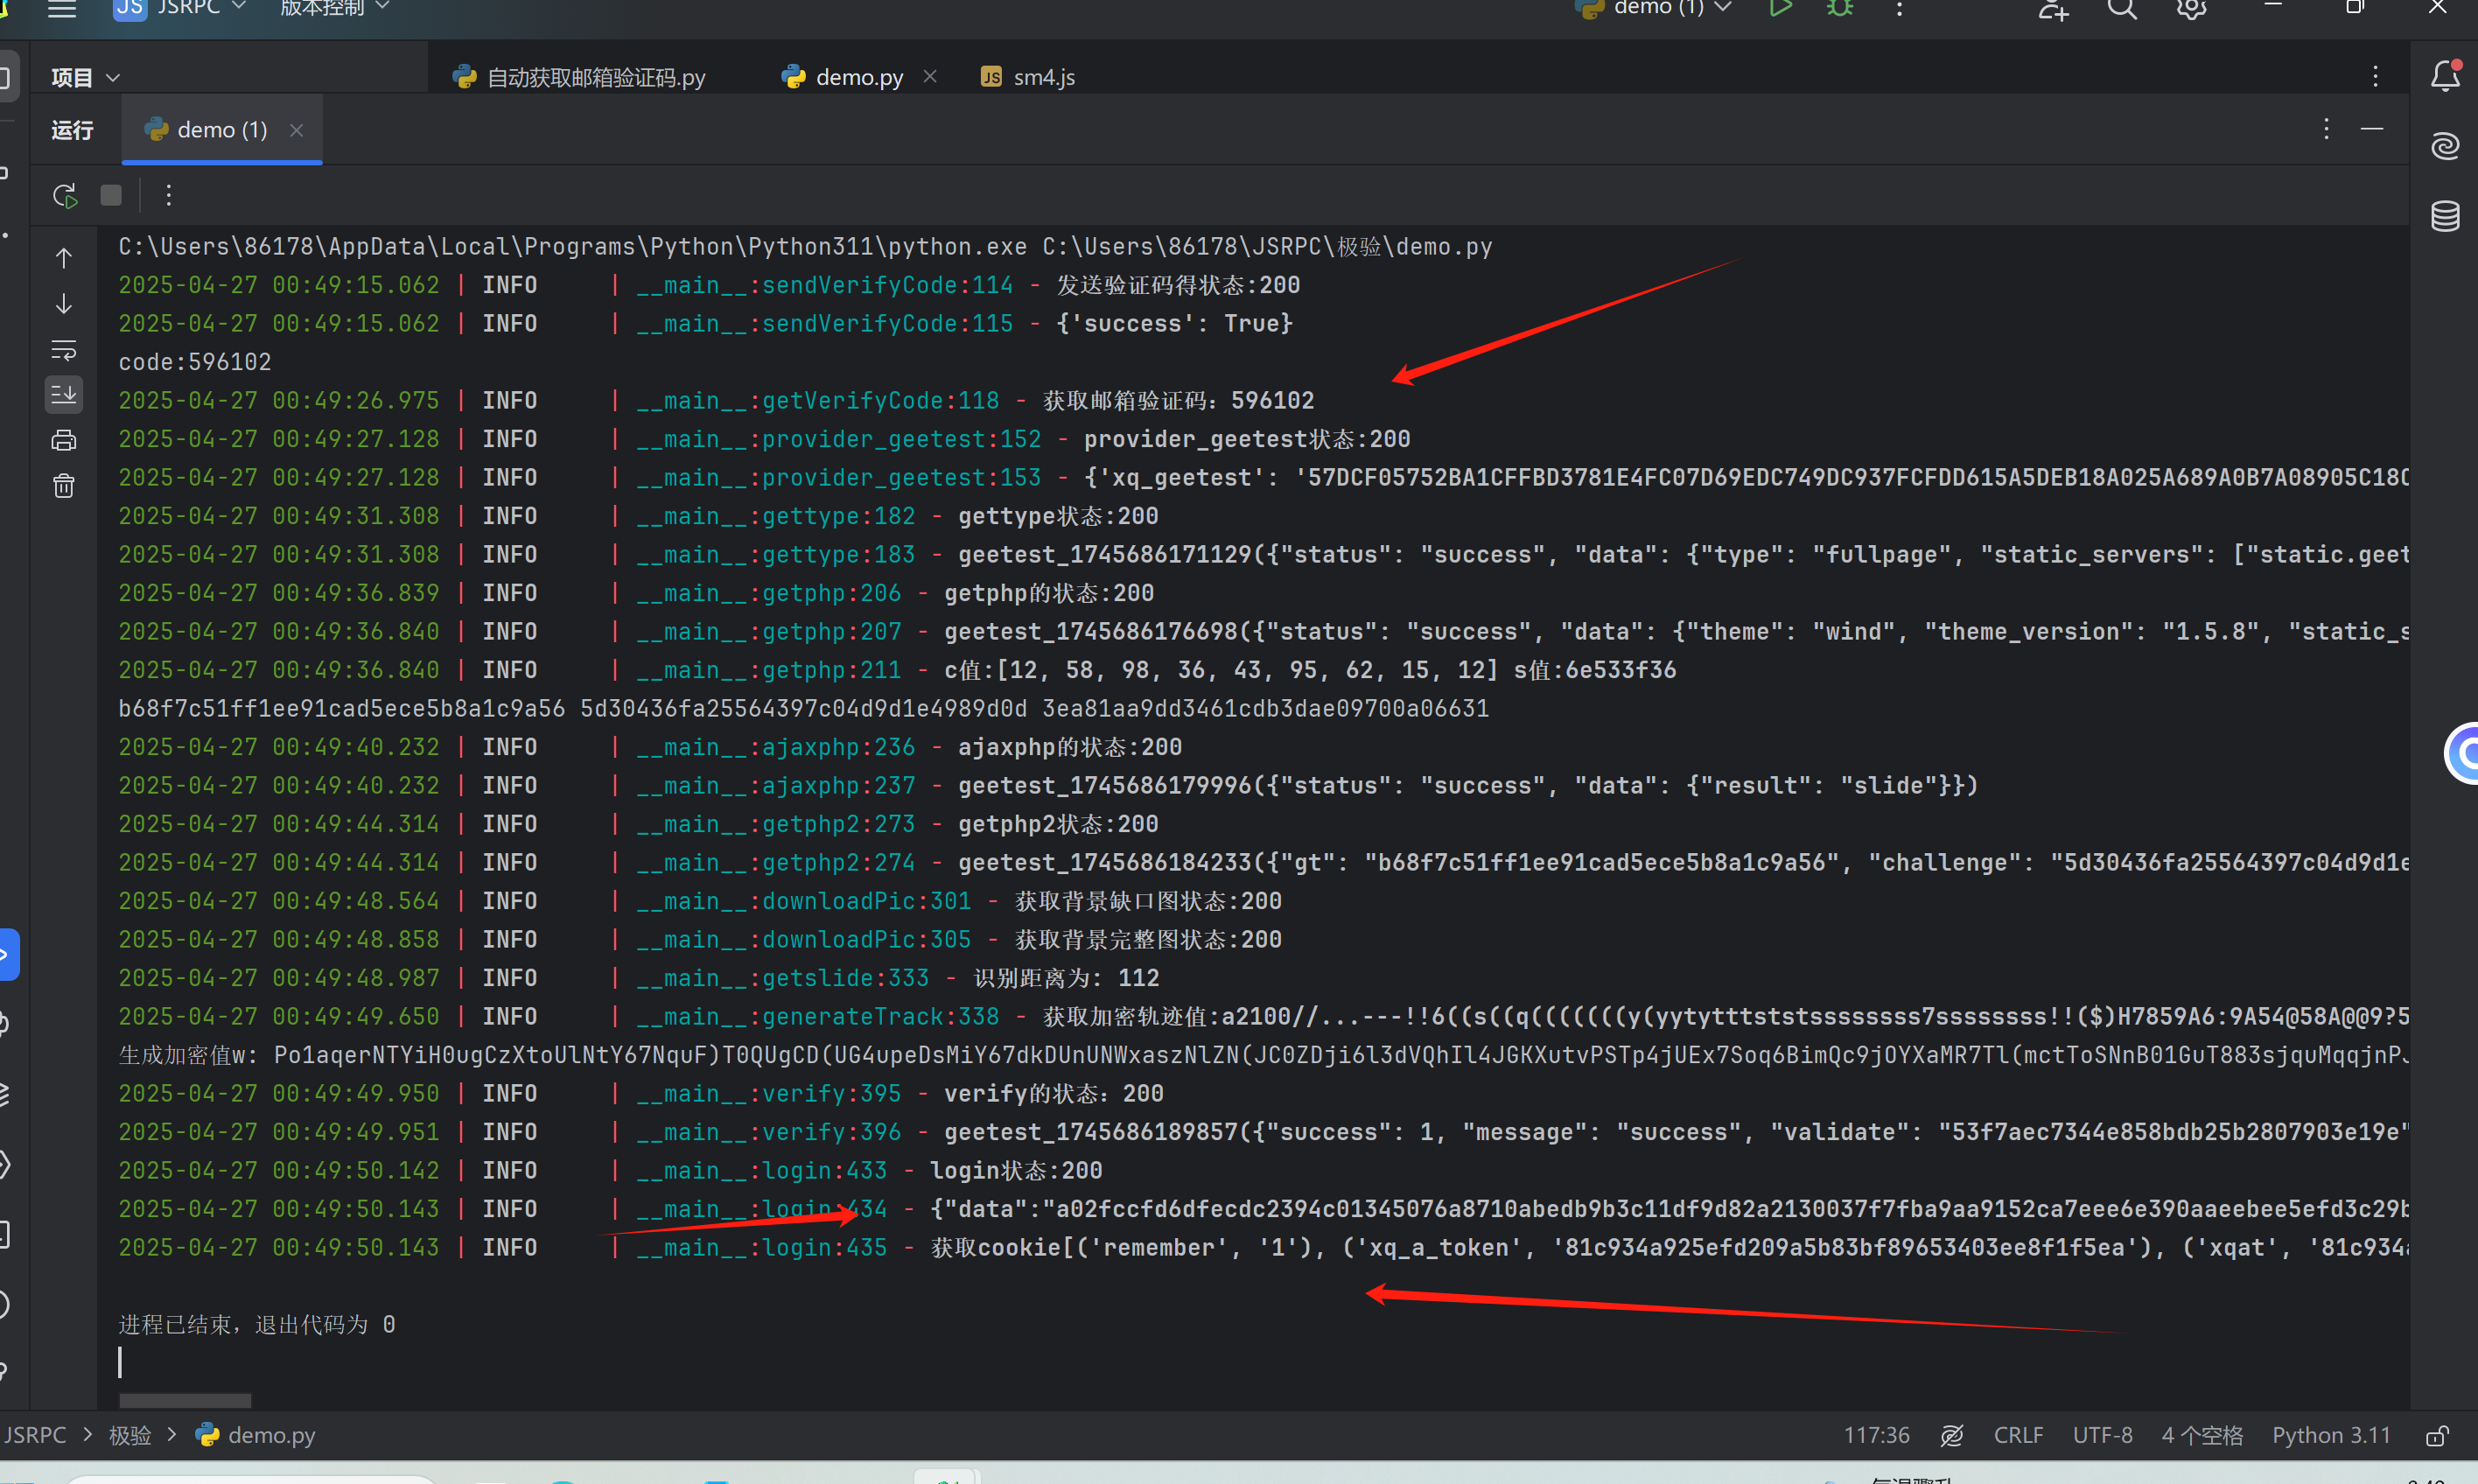Click the Python 3.11 interpreter selector
Viewport: 2478px width, 1484px height.
tap(2330, 1435)
